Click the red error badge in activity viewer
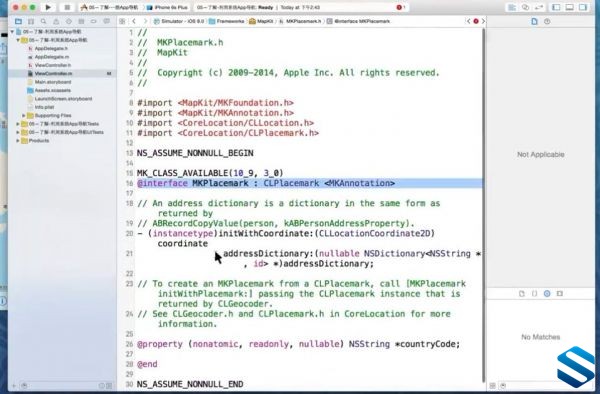 point(400,7)
